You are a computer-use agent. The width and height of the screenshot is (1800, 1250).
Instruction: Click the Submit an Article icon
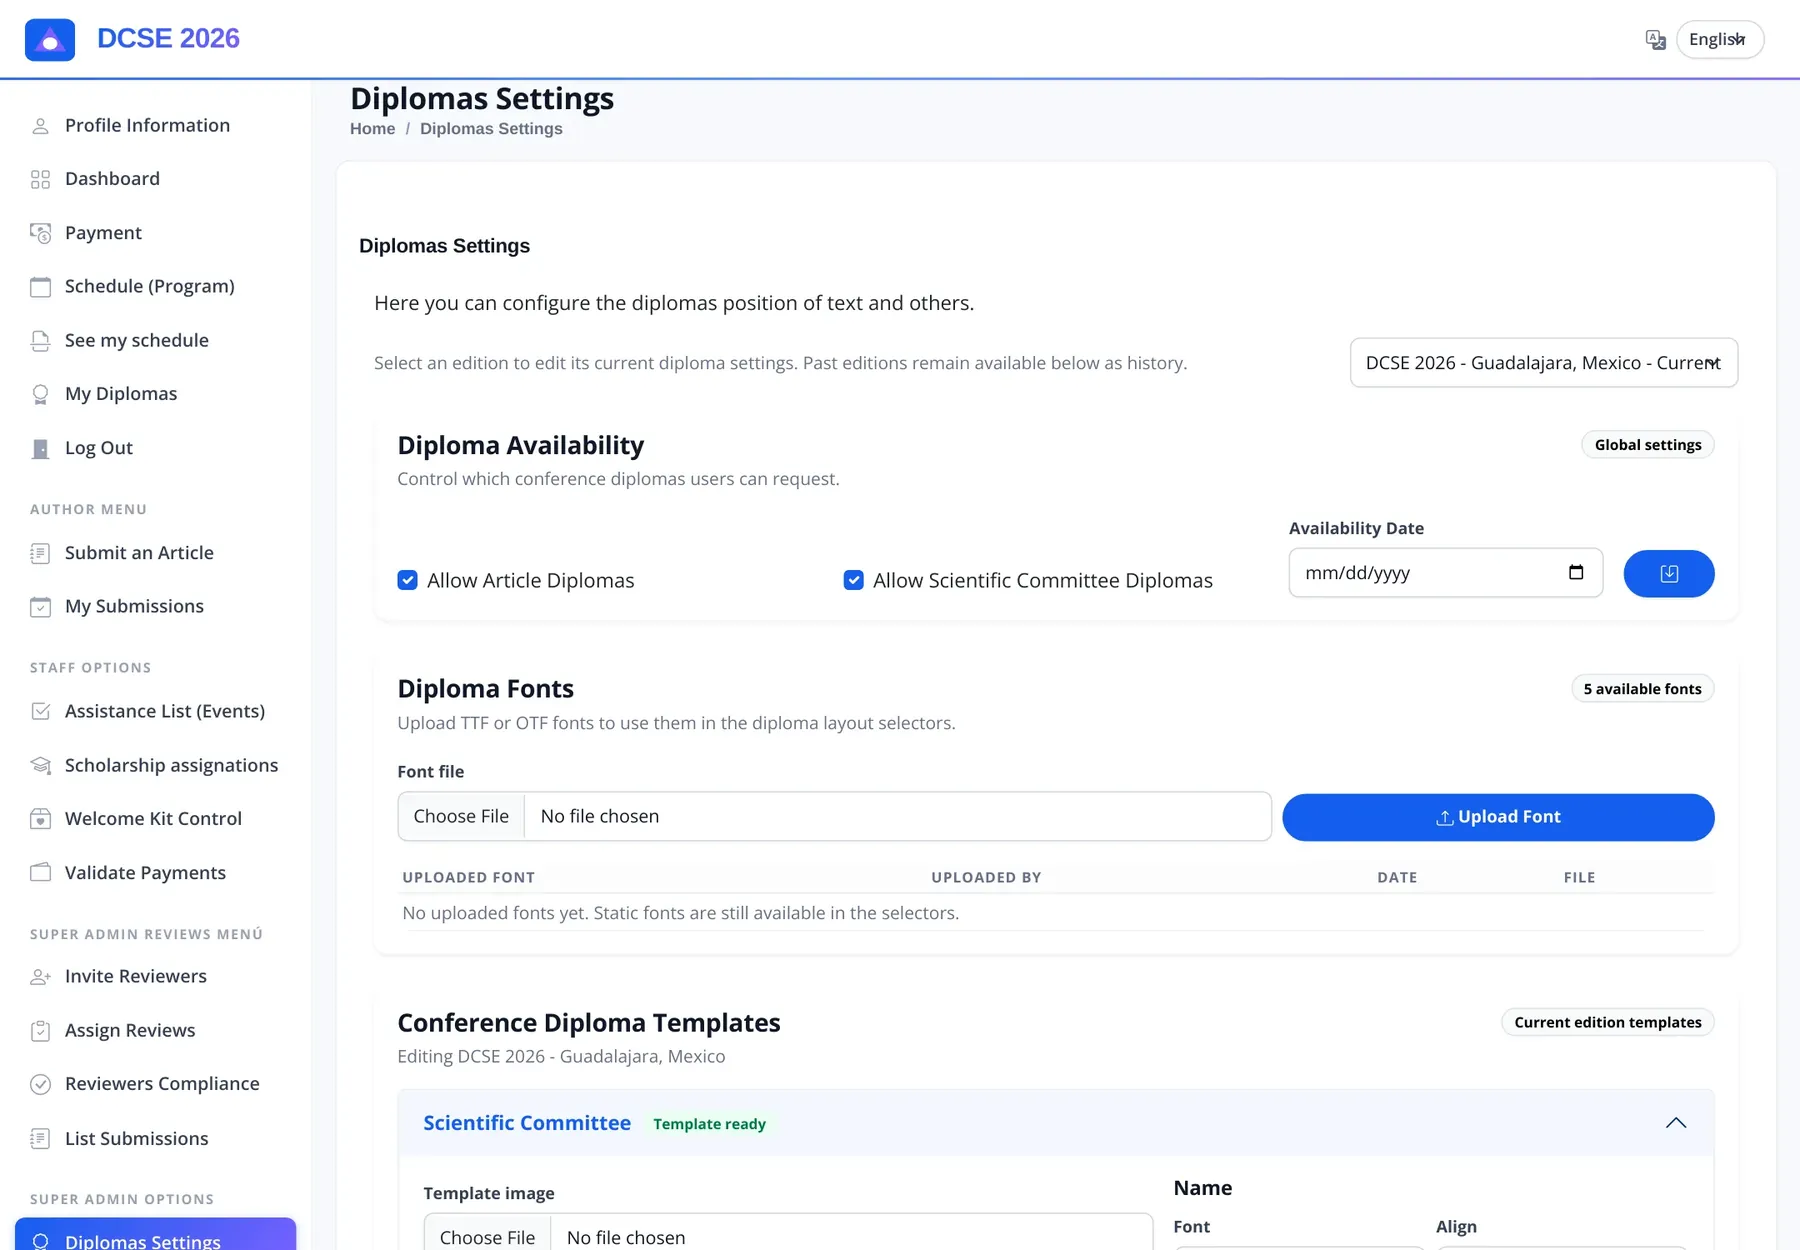click(x=40, y=553)
